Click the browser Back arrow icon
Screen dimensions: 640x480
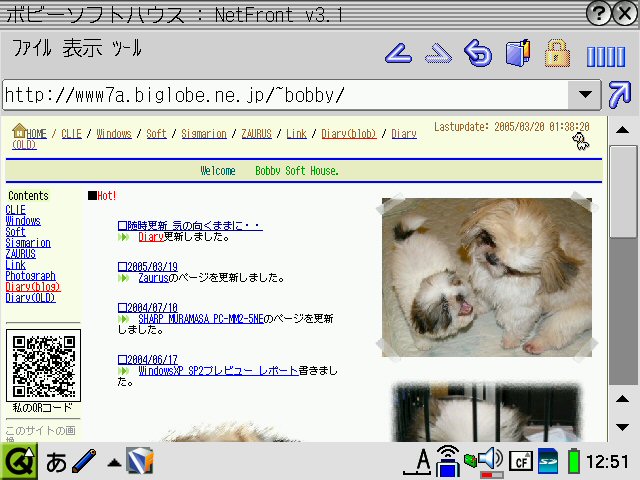tap(400, 53)
